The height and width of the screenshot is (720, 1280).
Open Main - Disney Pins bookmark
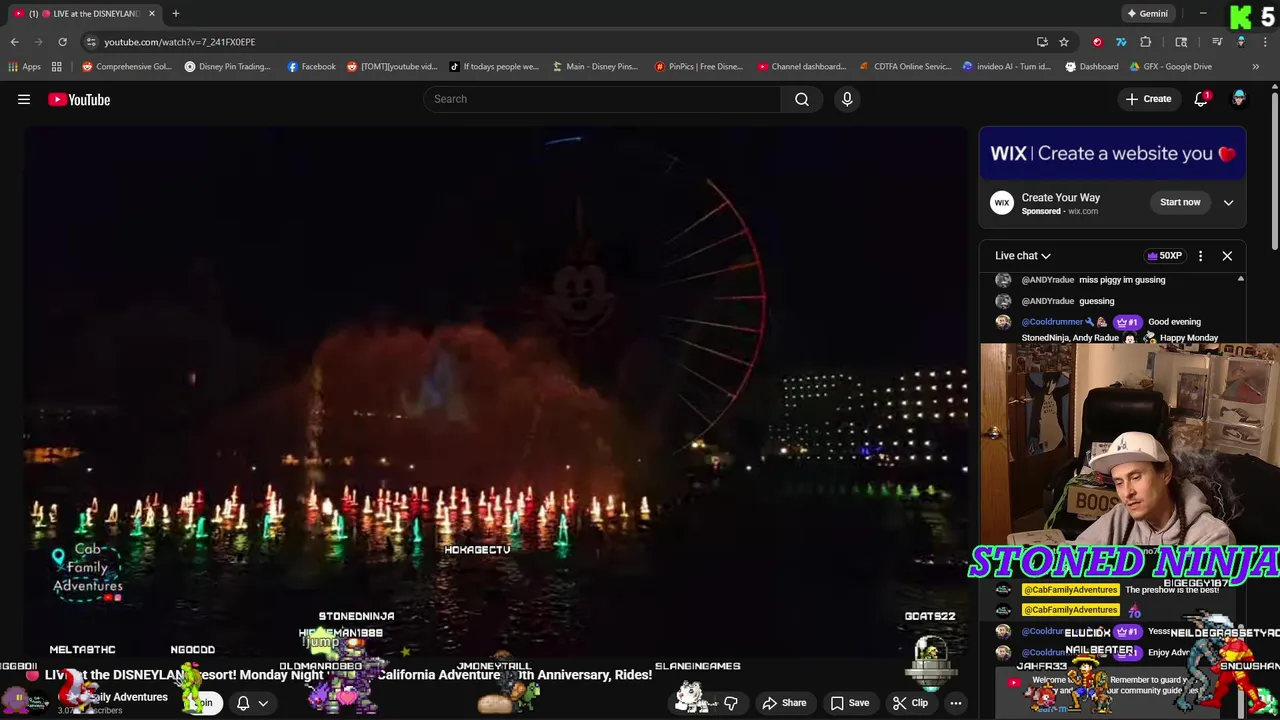tap(596, 67)
